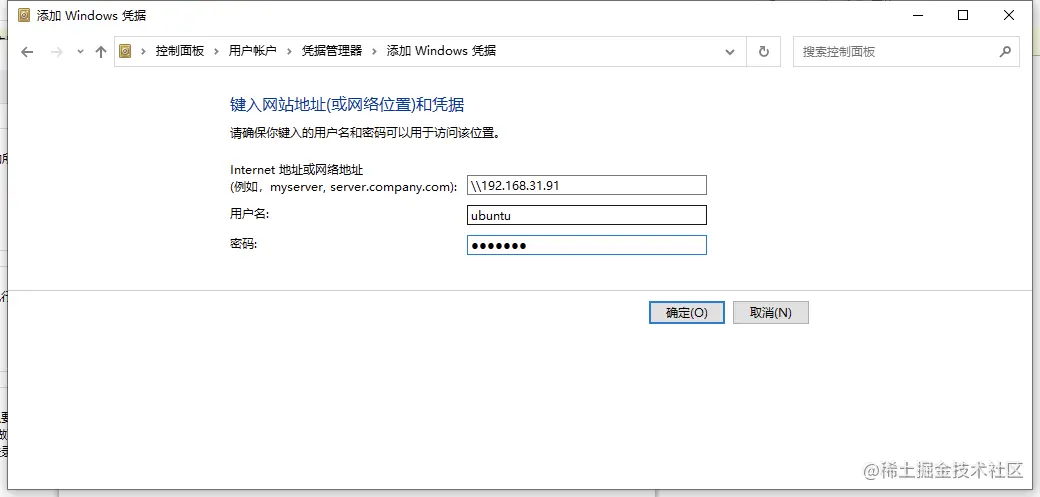Click the 密码: label

coord(243,244)
